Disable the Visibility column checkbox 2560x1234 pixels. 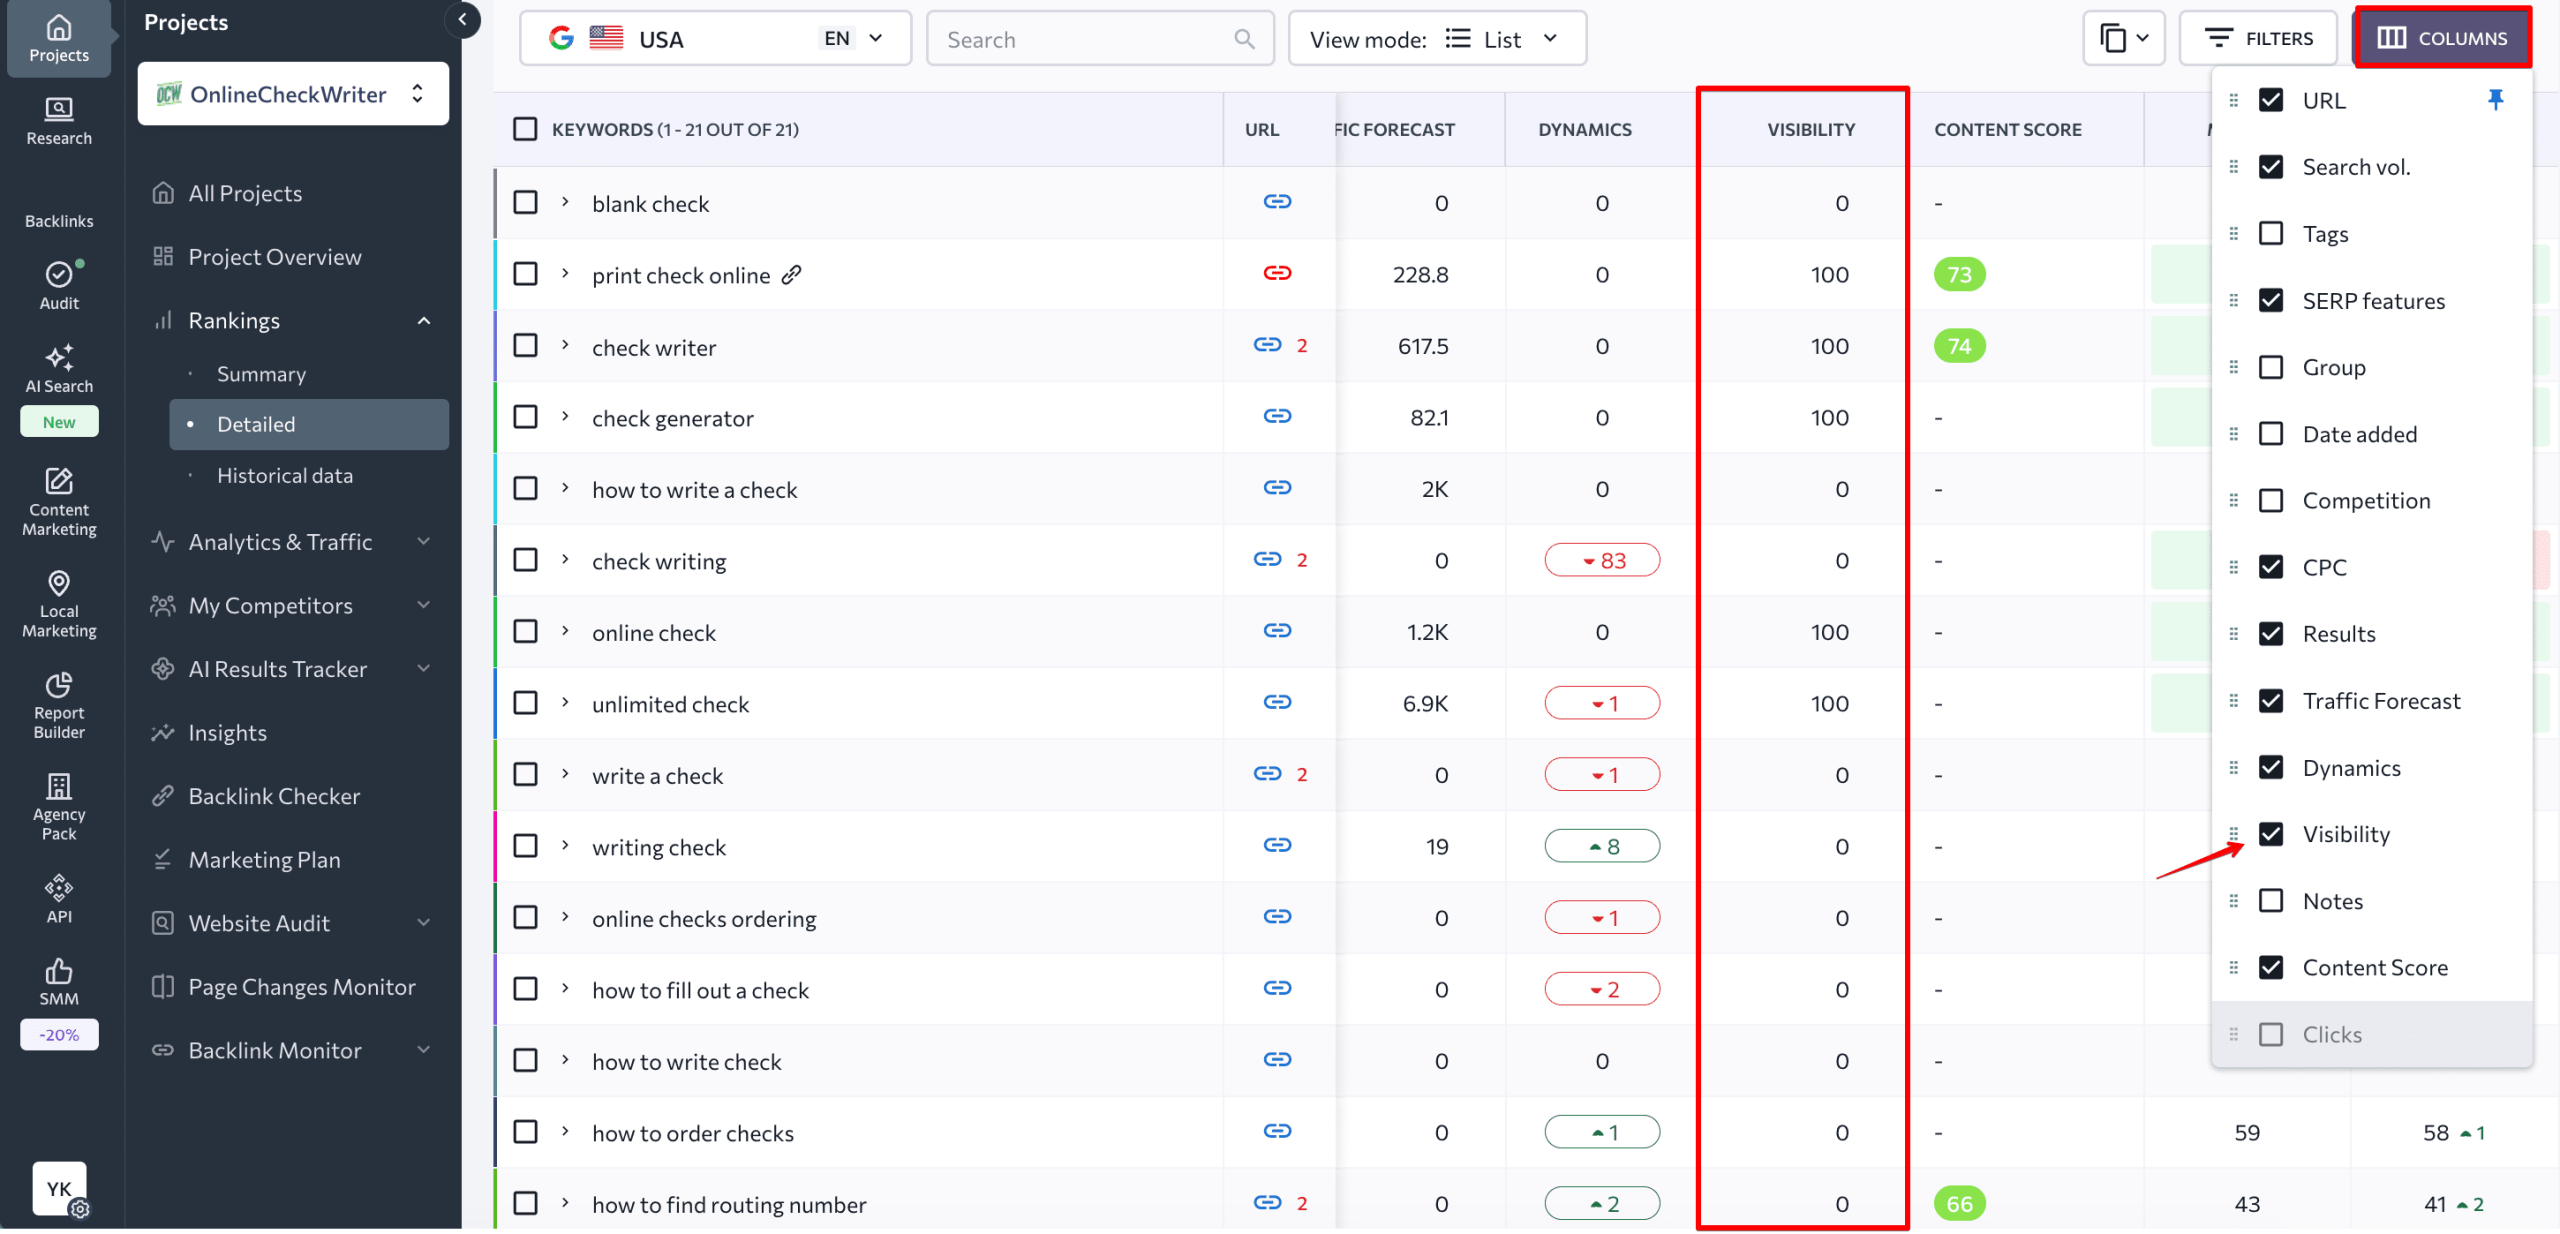pyautogui.click(x=2271, y=834)
